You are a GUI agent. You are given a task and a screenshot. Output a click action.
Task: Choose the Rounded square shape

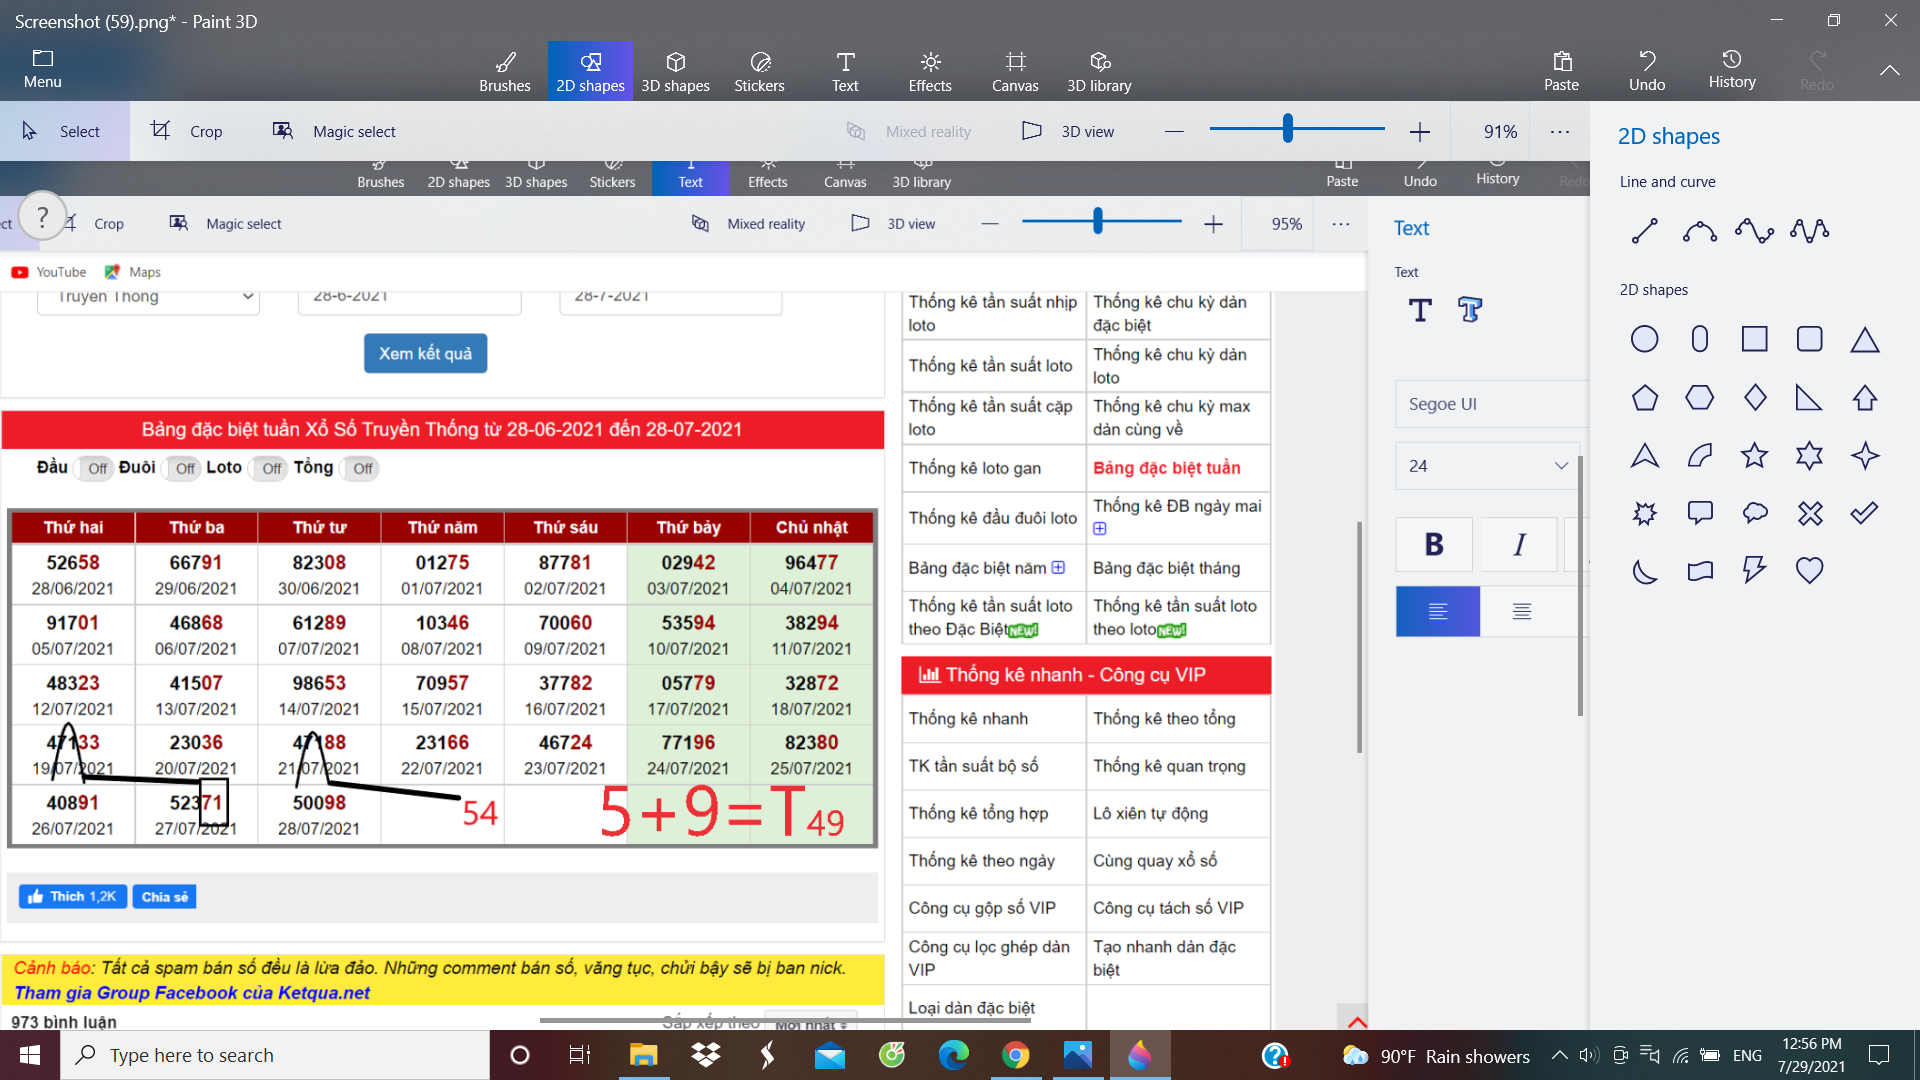tap(1810, 339)
